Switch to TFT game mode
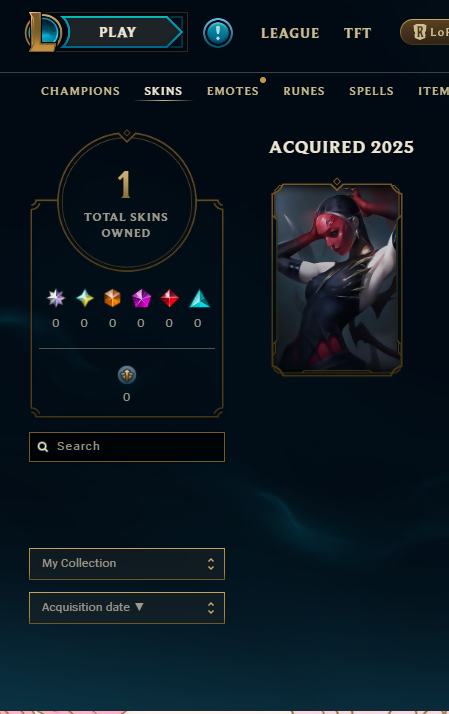This screenshot has height=714, width=449. tap(357, 33)
